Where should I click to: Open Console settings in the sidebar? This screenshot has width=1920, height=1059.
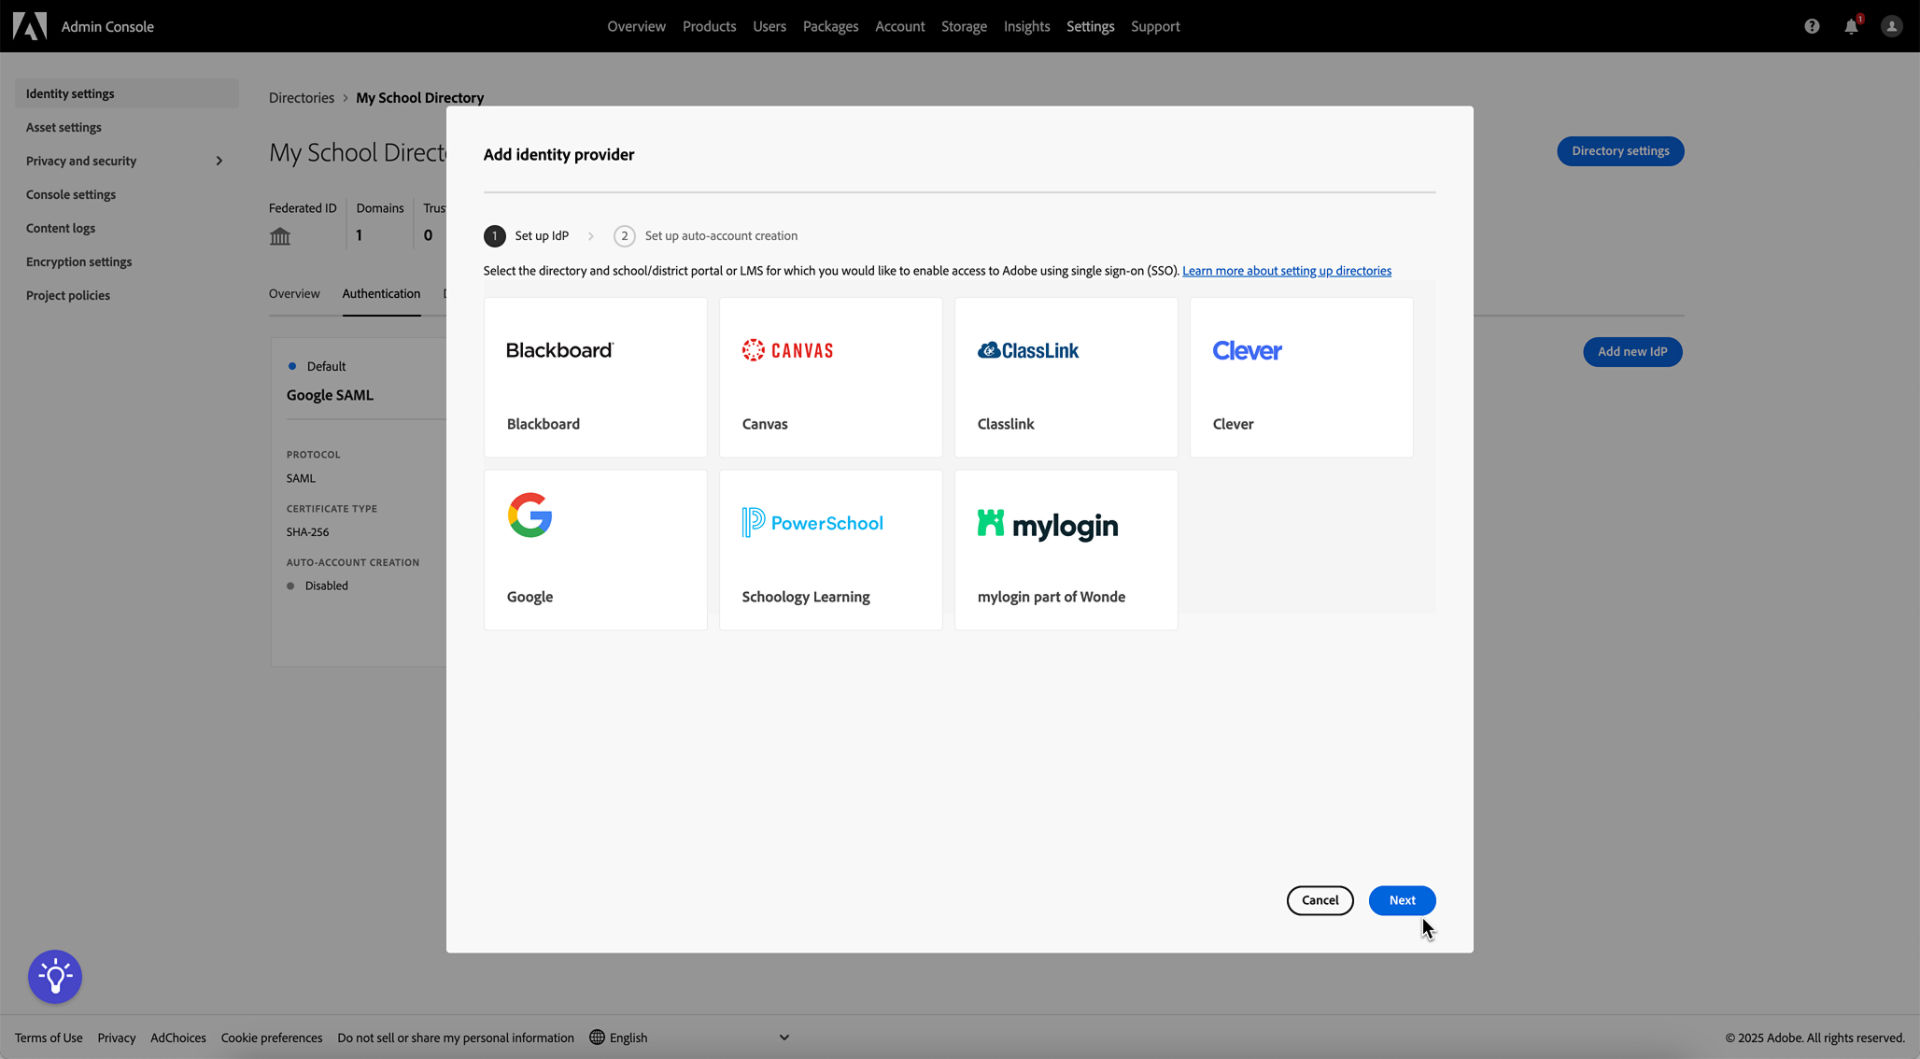coord(71,195)
